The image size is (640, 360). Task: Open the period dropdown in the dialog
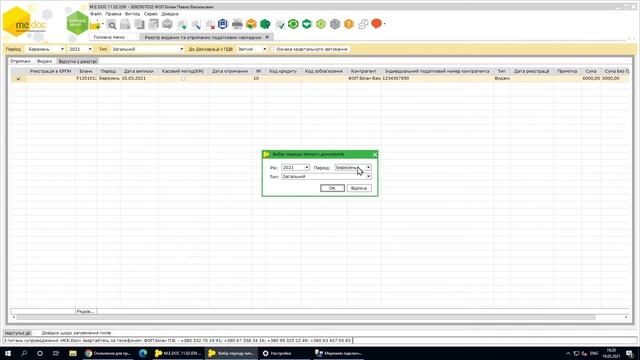(x=368, y=167)
